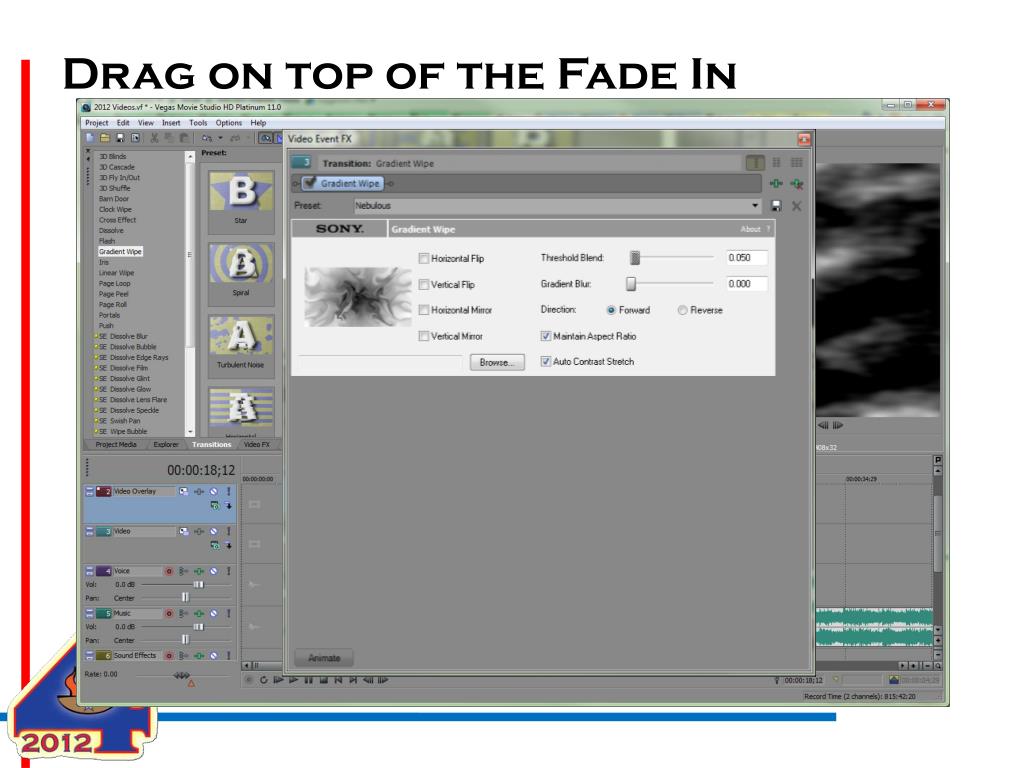Switch to the Explorer tab
This screenshot has height=768, width=1024.
tap(166, 445)
